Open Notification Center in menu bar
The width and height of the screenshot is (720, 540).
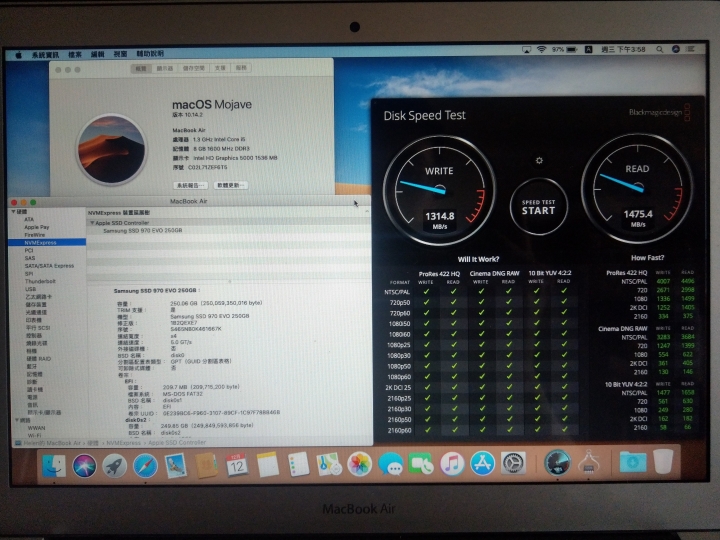click(x=691, y=49)
